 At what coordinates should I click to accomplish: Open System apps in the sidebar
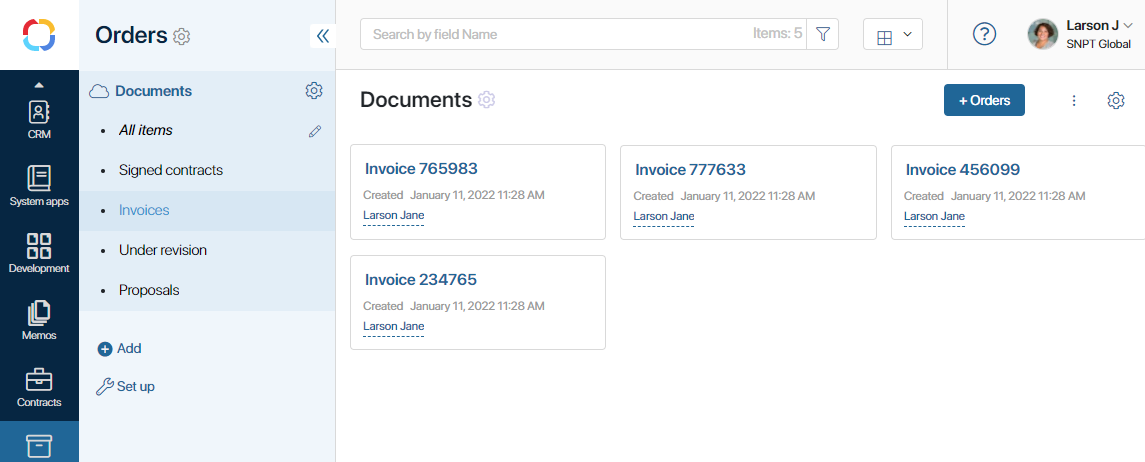pyautogui.click(x=39, y=185)
